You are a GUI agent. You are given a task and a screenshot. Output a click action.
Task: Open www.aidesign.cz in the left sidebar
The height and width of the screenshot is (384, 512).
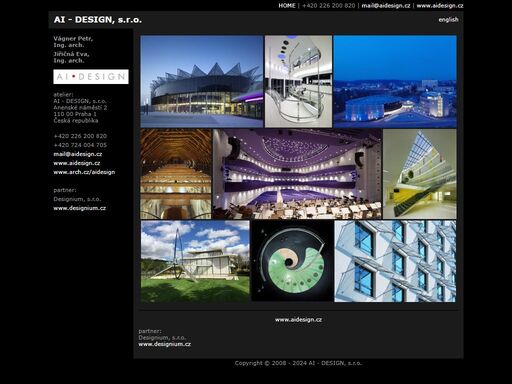click(77, 163)
